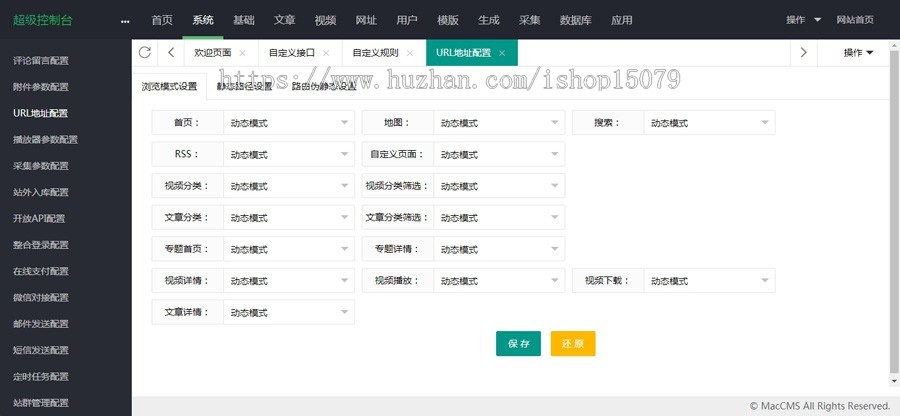Open 开放API配置 in sidebar
The height and width of the screenshot is (416, 900).
pos(39,219)
